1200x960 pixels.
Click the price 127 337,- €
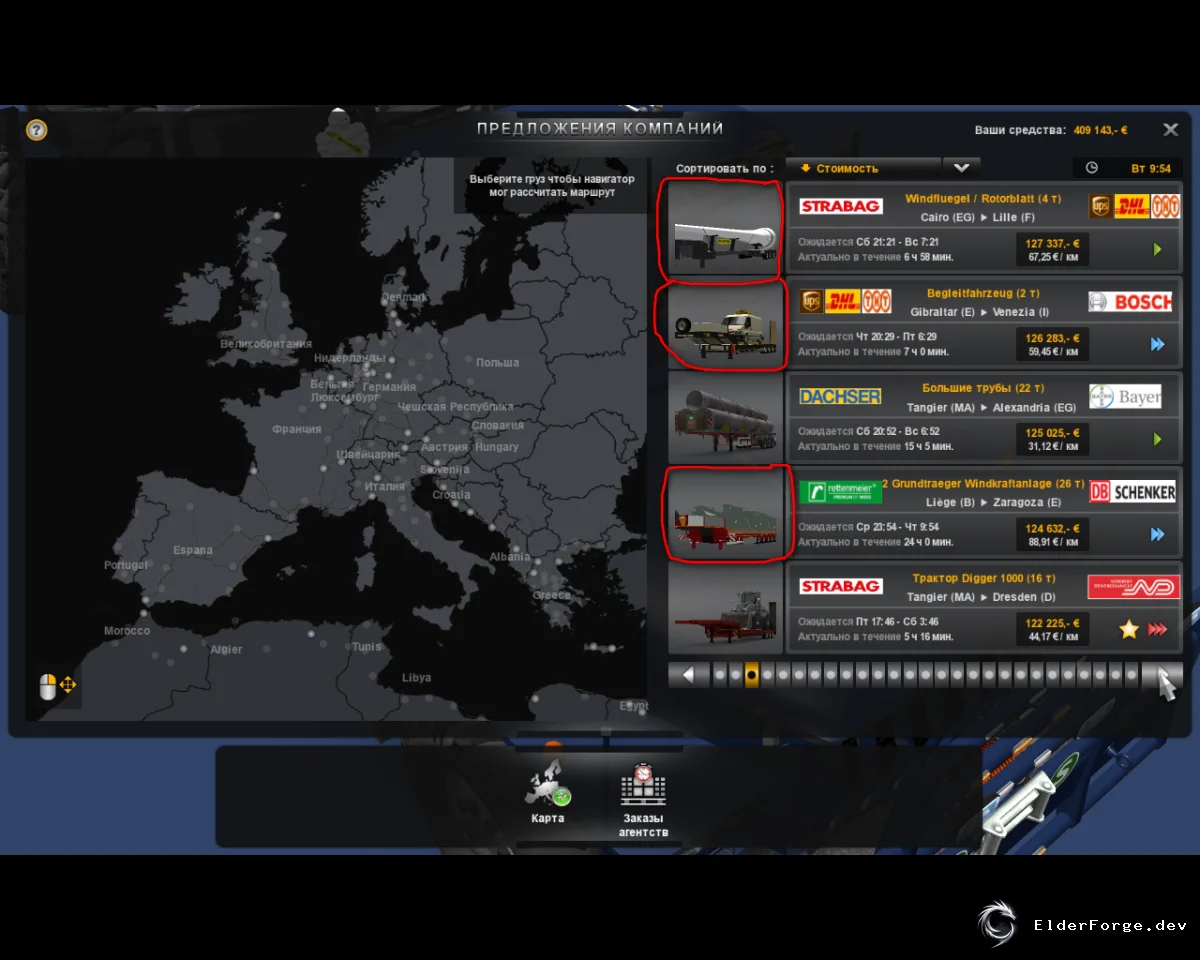click(1052, 242)
